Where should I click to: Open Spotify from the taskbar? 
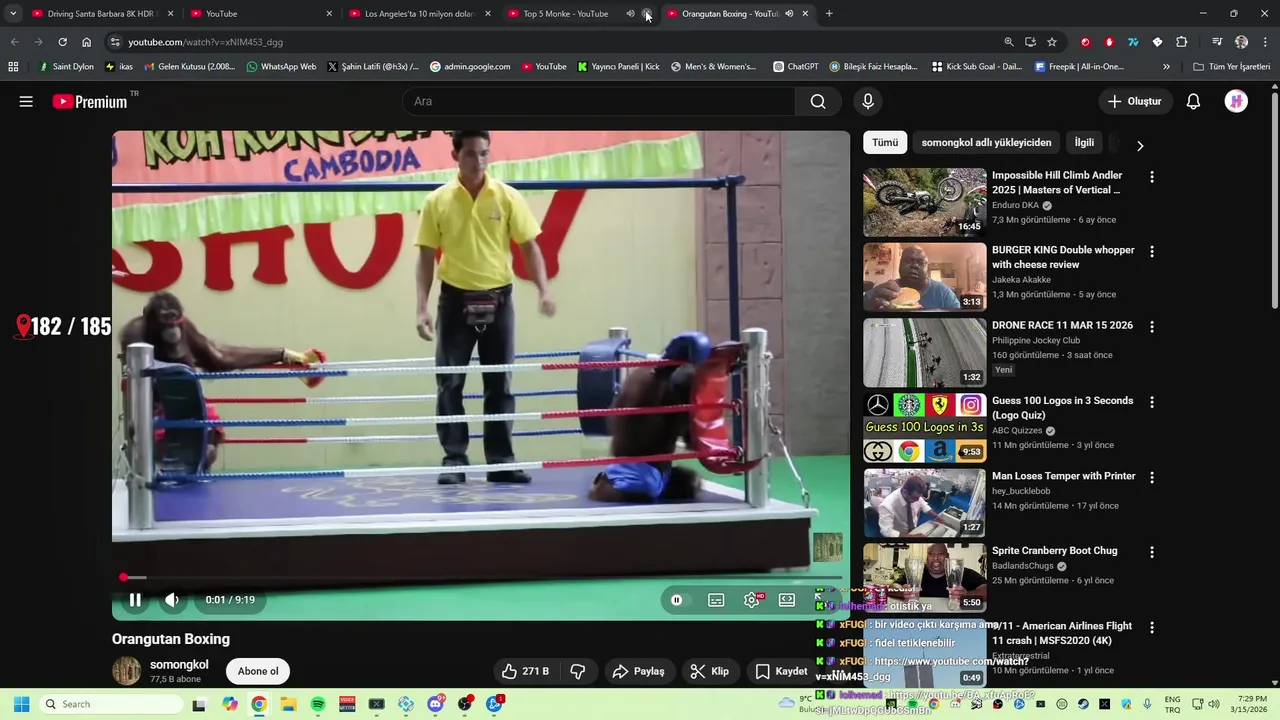point(318,704)
